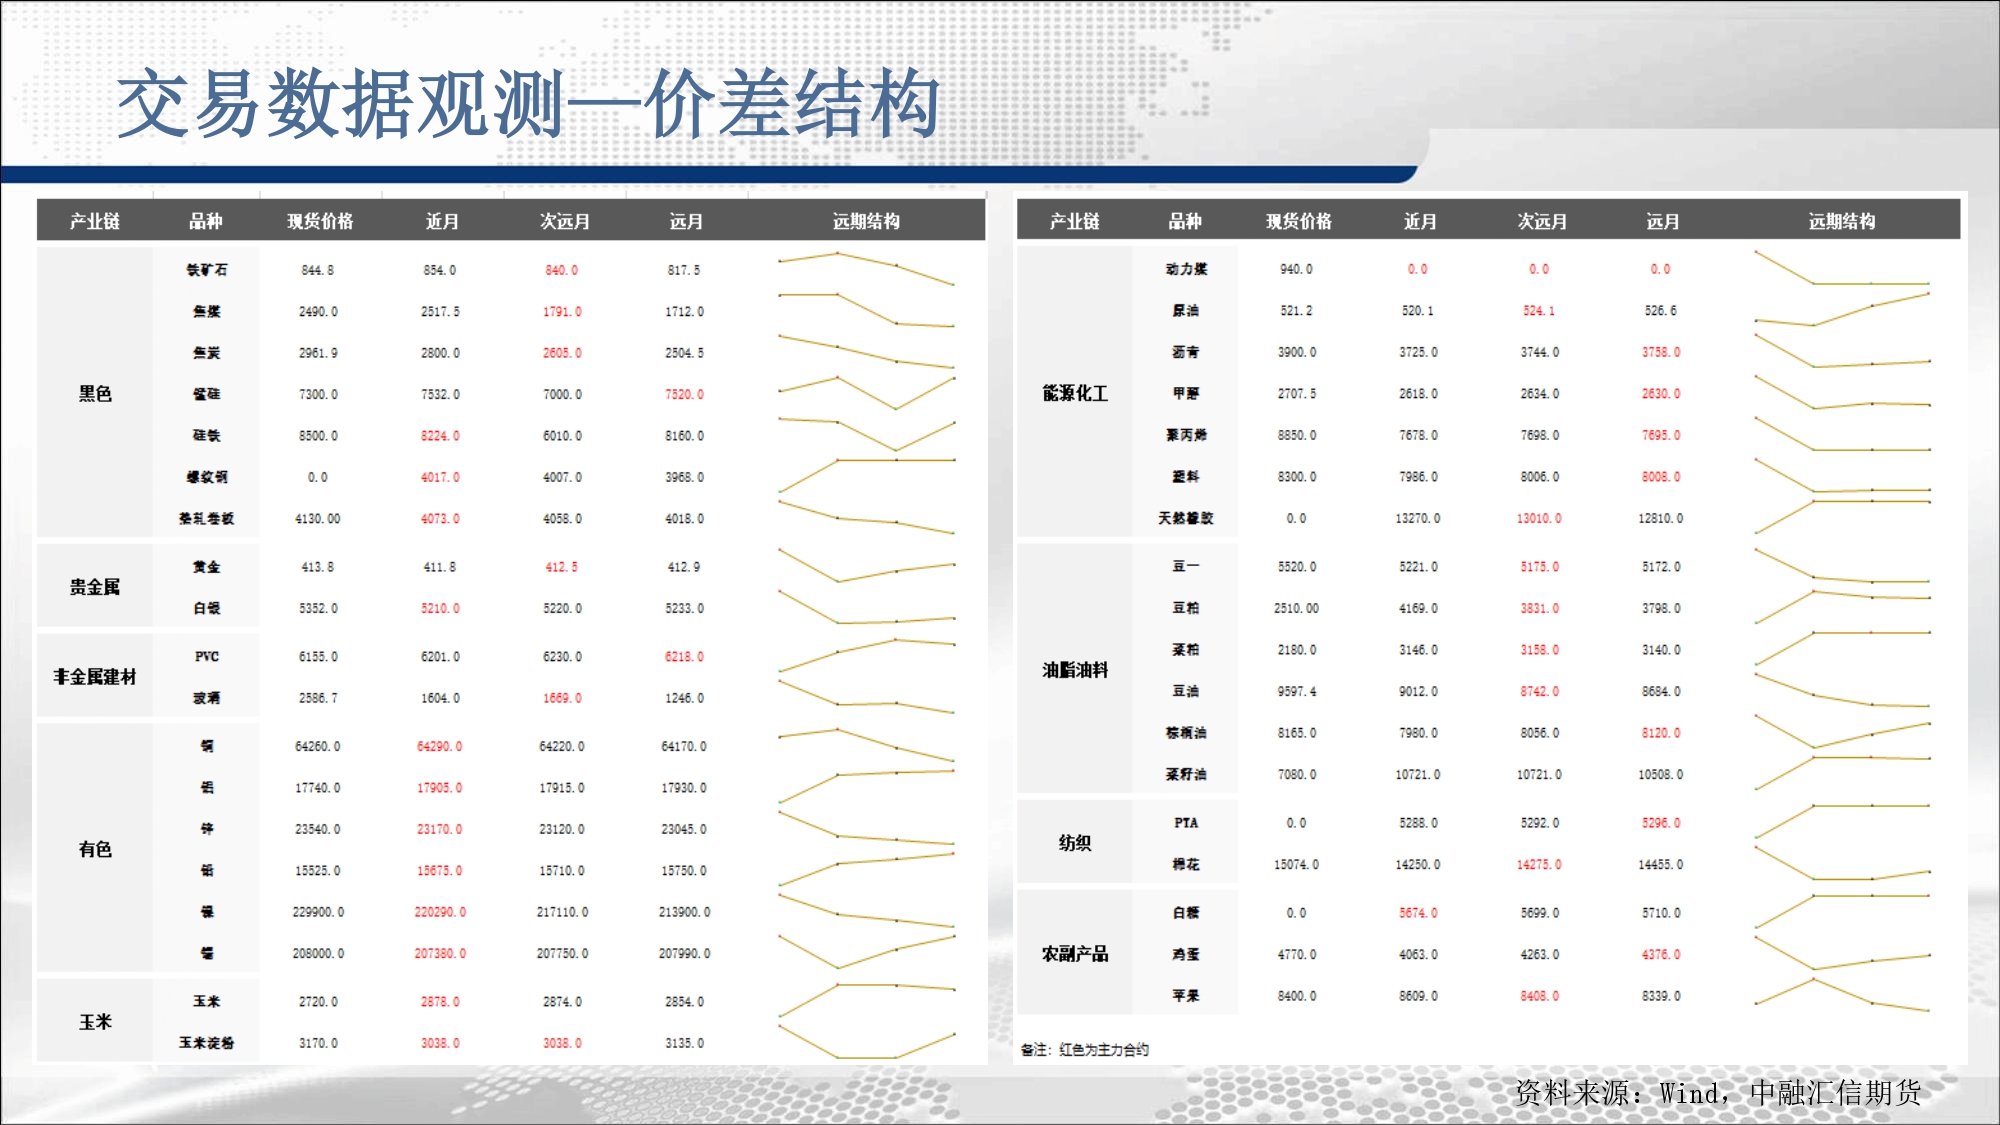
Task: Click the sparkline in the 844.8 row
Action: pyautogui.click(x=866, y=268)
